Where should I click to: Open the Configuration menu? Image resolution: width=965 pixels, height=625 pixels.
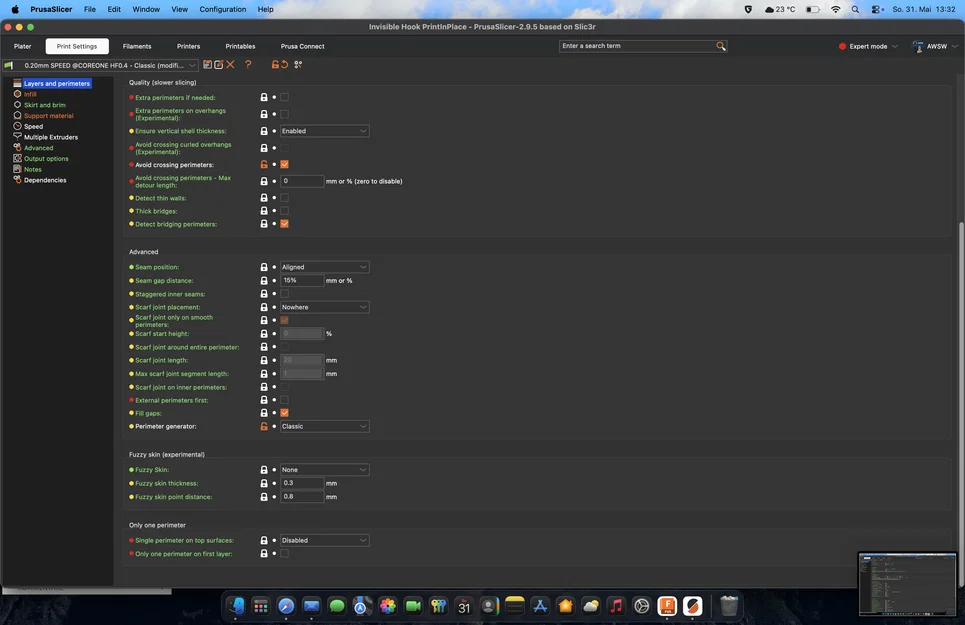tap(223, 9)
